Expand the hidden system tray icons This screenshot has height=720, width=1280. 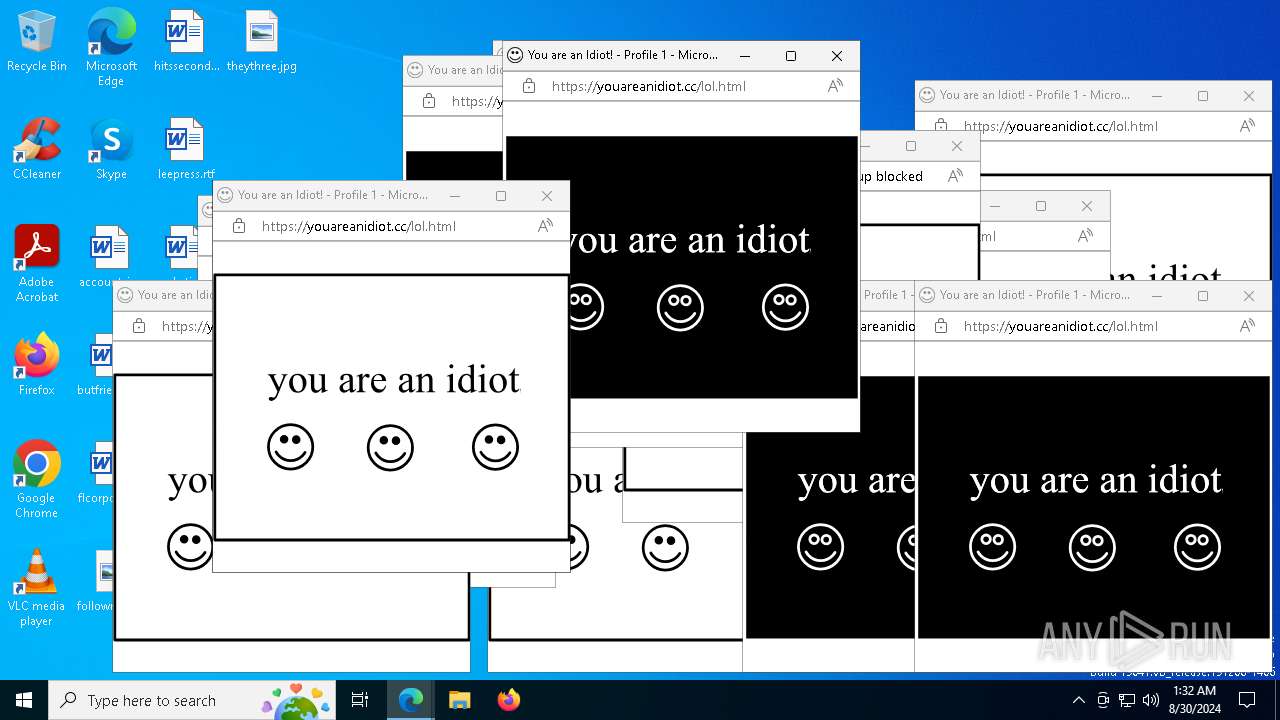tap(1078, 700)
